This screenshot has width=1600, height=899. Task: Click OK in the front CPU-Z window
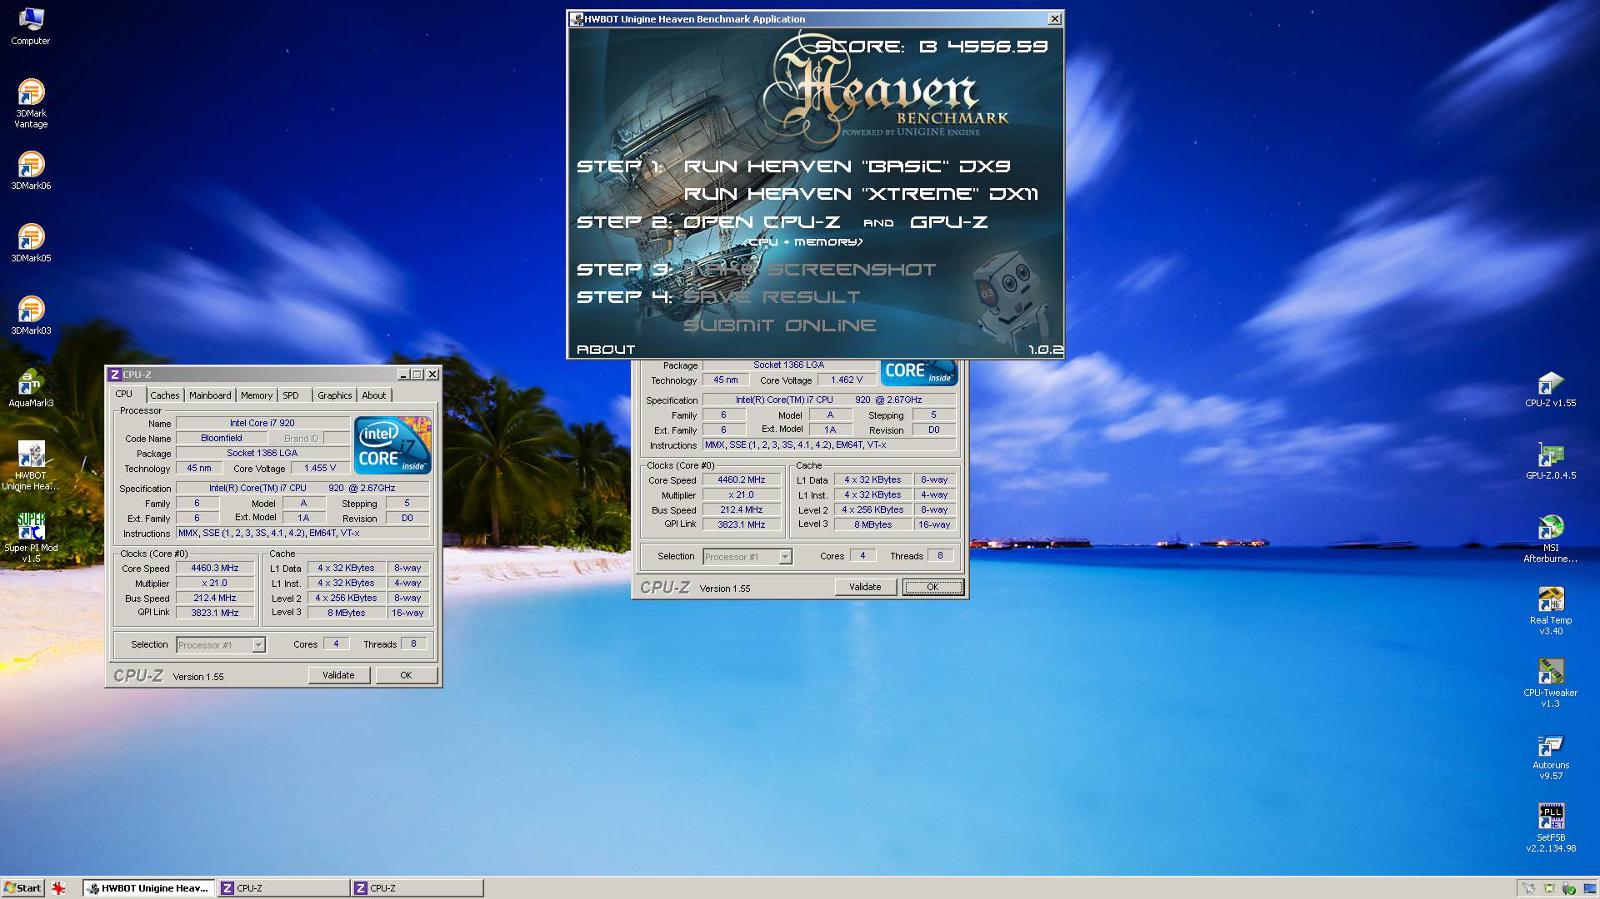(x=406, y=675)
